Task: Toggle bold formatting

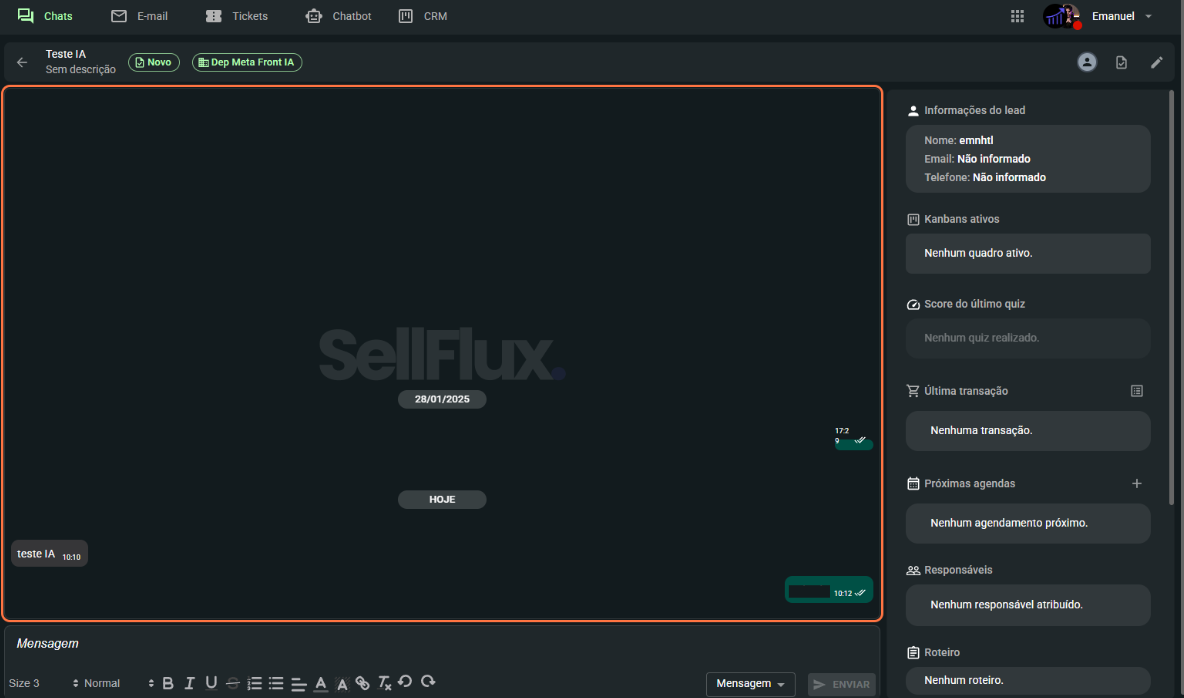Action: pos(168,684)
